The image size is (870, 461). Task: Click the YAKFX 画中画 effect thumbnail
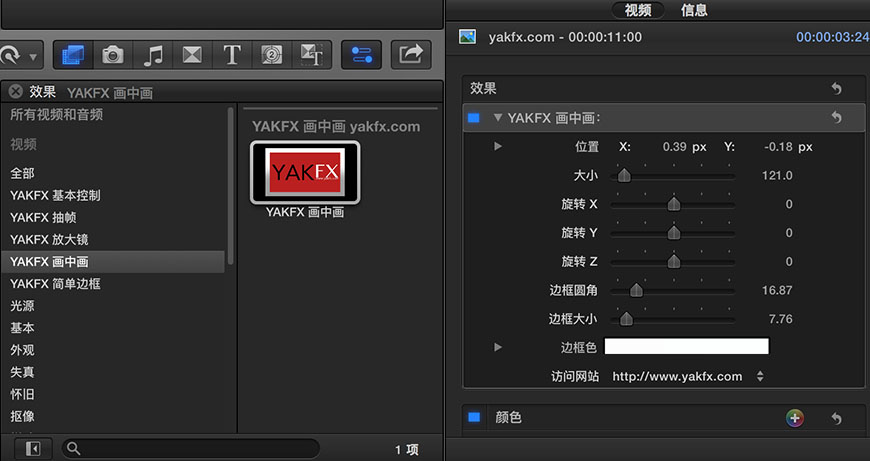click(x=305, y=173)
